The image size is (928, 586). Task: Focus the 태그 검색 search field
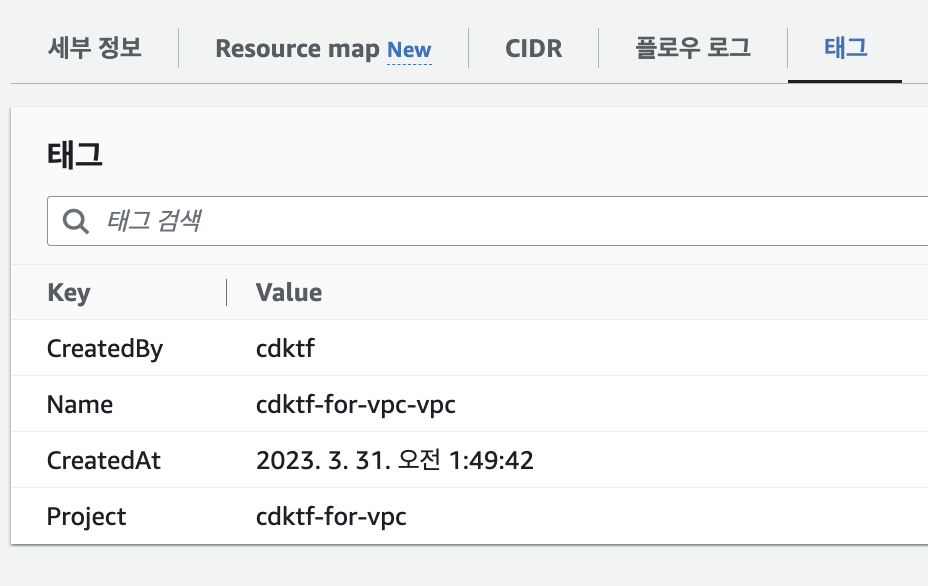coord(487,221)
